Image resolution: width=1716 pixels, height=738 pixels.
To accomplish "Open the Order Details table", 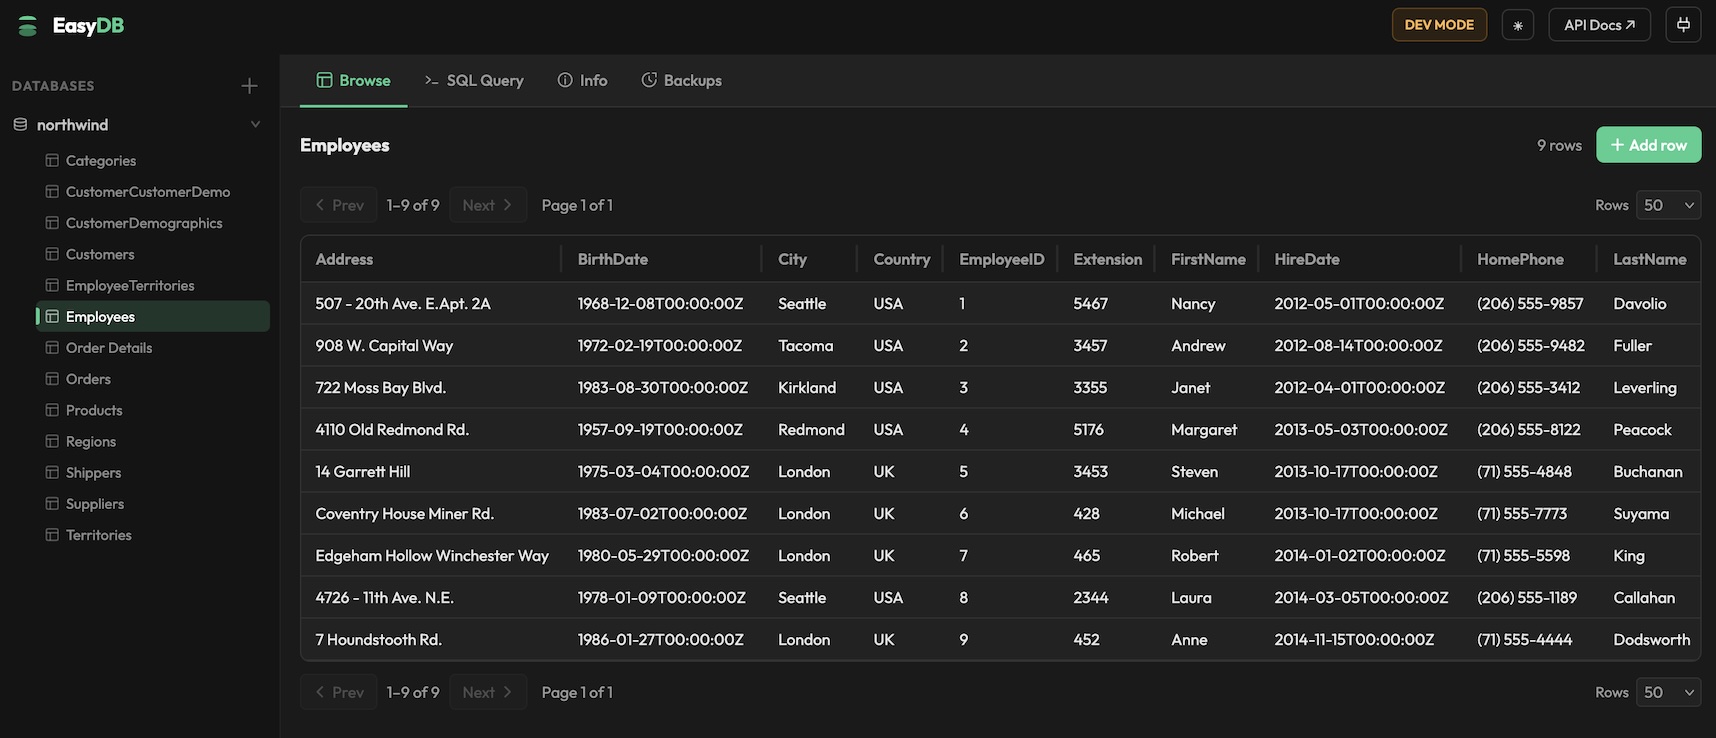I will pyautogui.click(x=153, y=347).
